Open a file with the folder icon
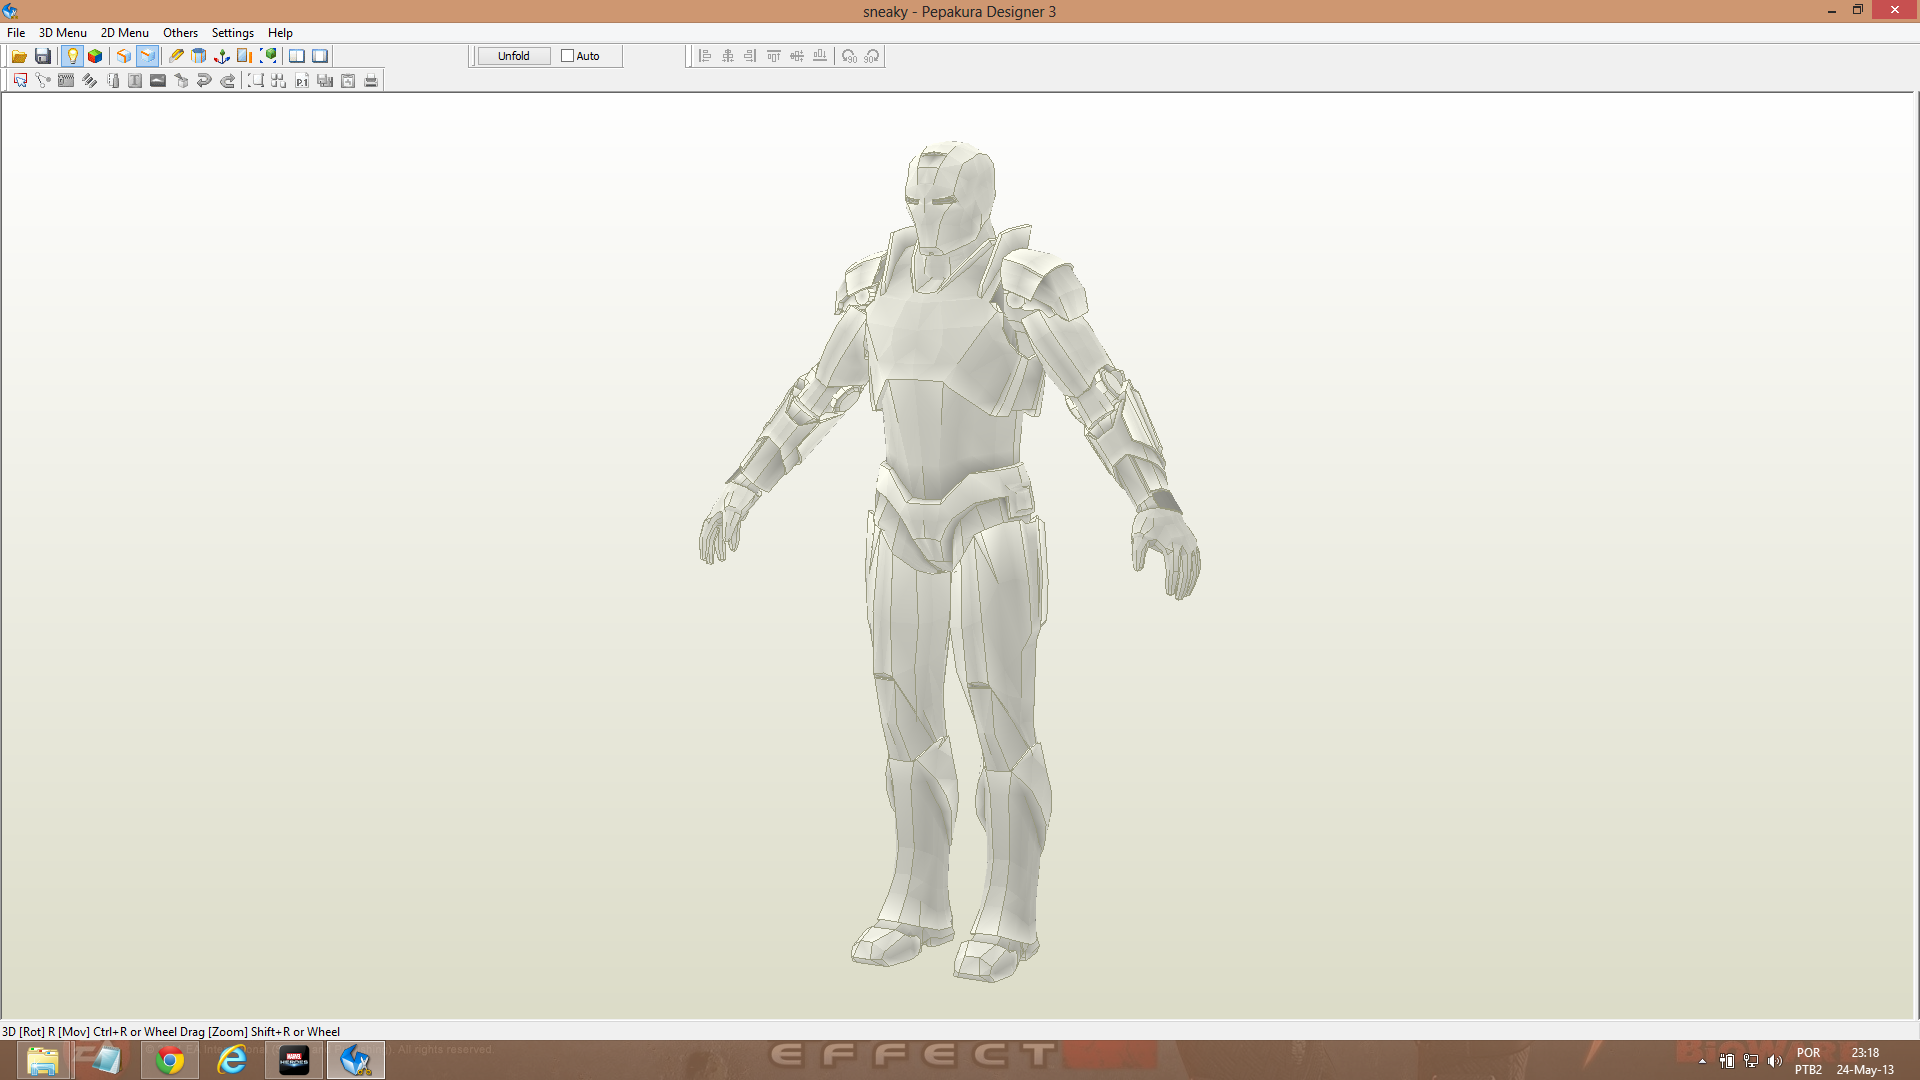 coord(19,56)
